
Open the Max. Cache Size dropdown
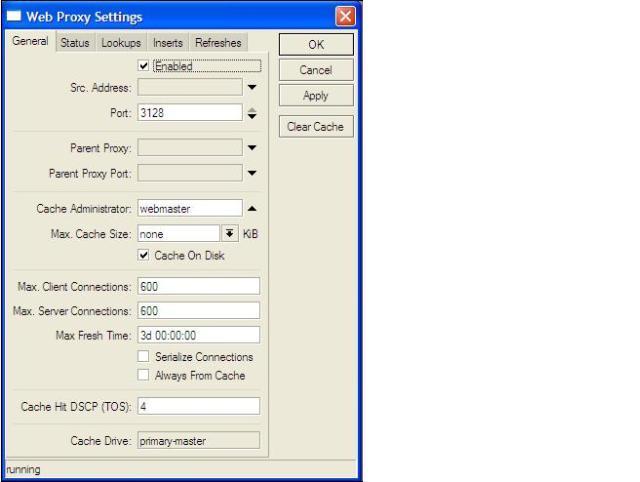(230, 234)
